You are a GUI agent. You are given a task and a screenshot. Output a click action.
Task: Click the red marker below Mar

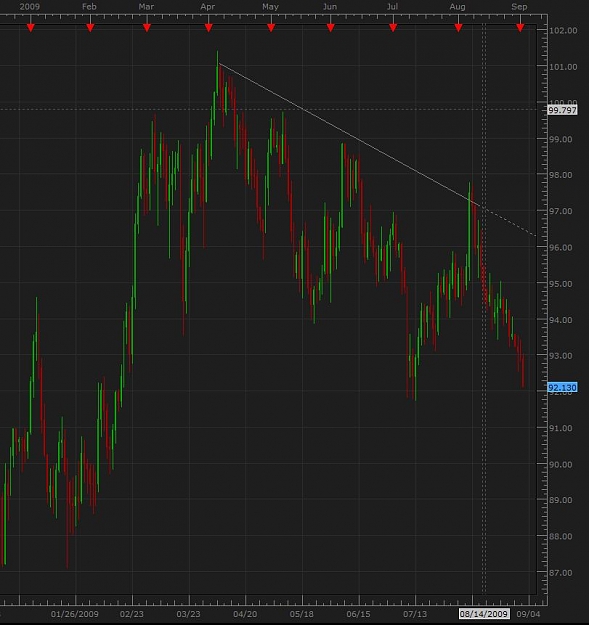[147, 28]
